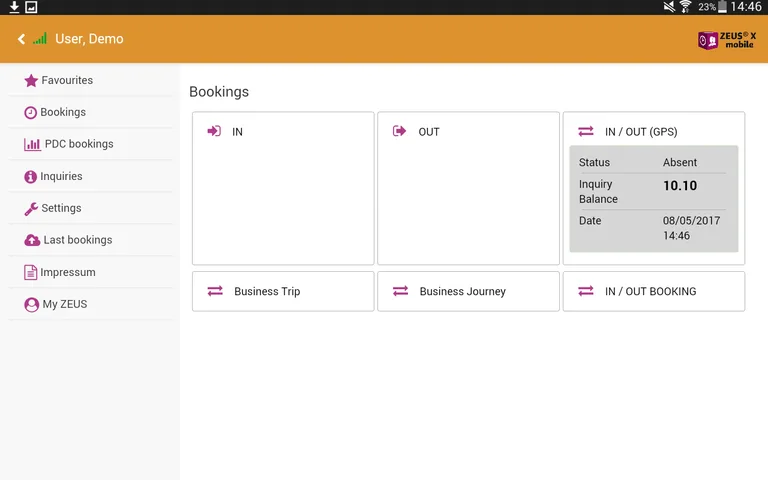The width and height of the screenshot is (768, 480).
Task: Click the Bookings clock icon
Action: pyautogui.click(x=31, y=112)
